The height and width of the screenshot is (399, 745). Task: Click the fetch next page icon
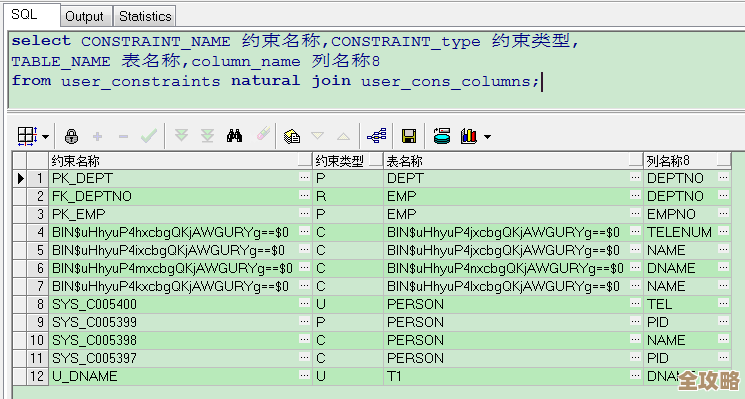click(181, 136)
